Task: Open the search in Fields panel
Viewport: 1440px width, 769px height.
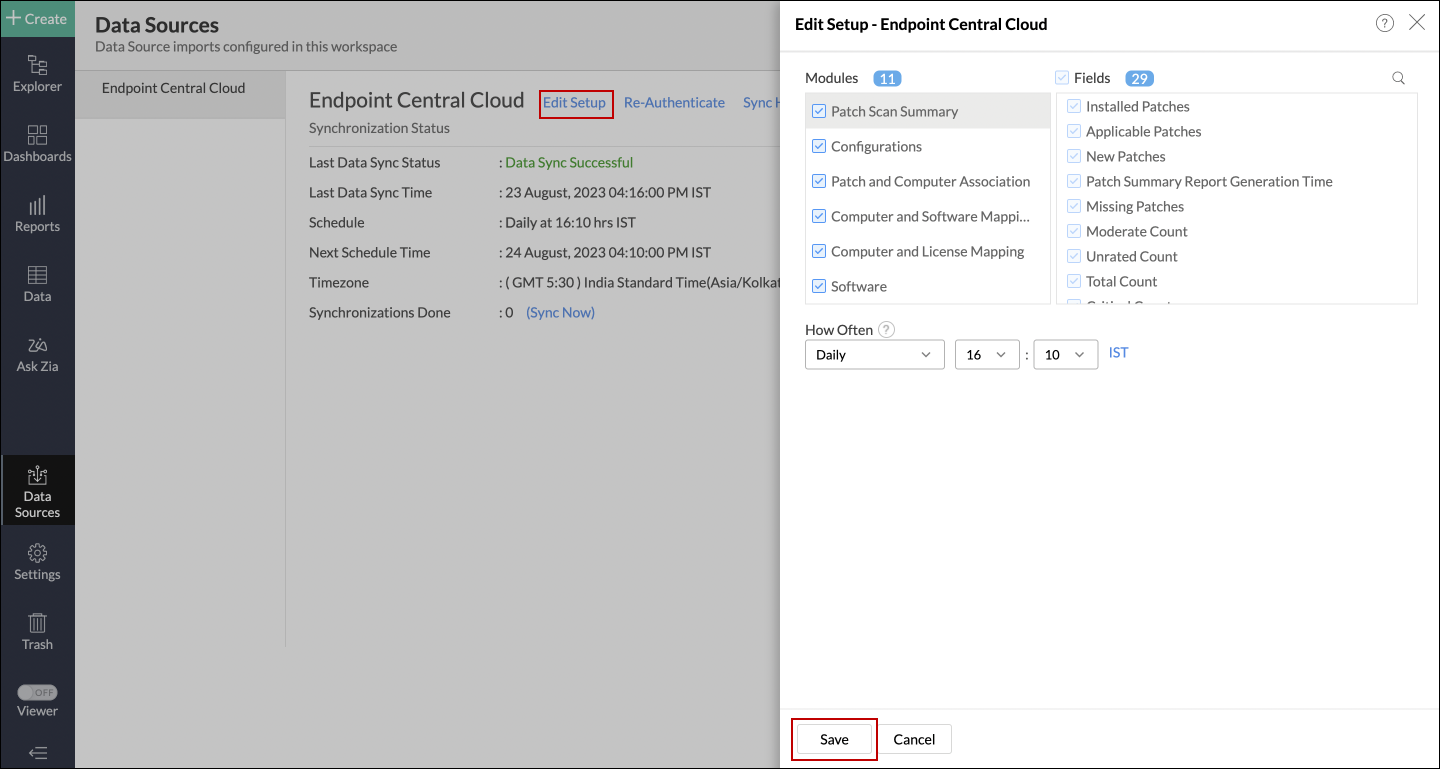Action: point(1397,77)
